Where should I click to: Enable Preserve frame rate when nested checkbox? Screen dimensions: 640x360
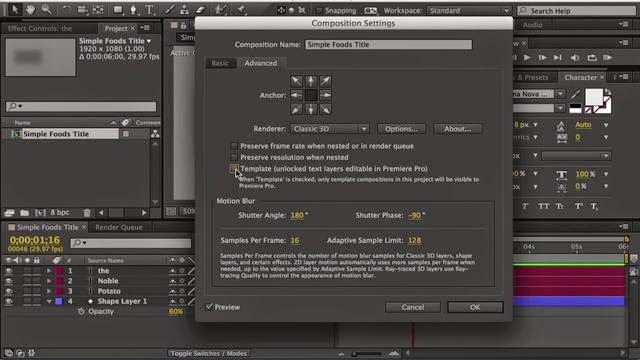pos(234,146)
